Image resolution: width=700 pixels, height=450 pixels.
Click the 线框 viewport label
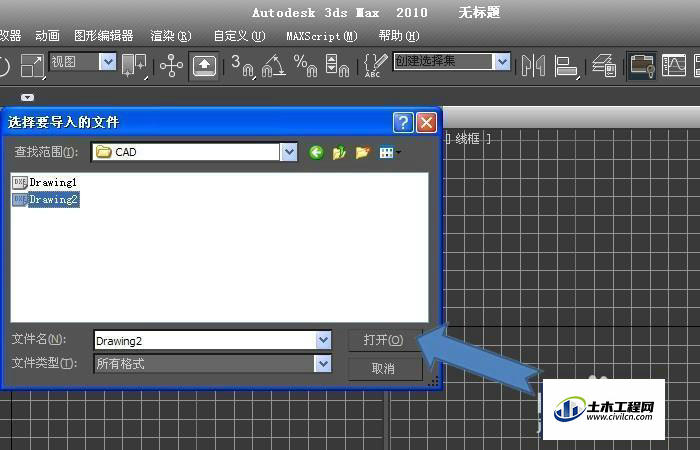coord(467,139)
